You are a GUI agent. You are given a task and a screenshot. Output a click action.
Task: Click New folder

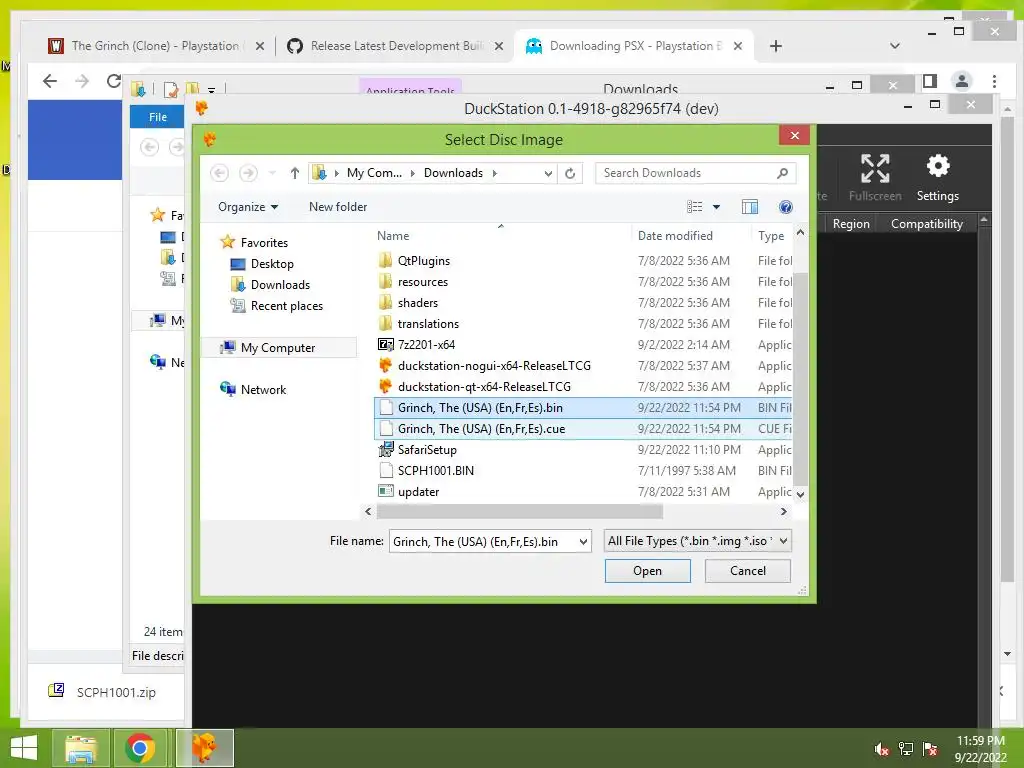(x=338, y=207)
